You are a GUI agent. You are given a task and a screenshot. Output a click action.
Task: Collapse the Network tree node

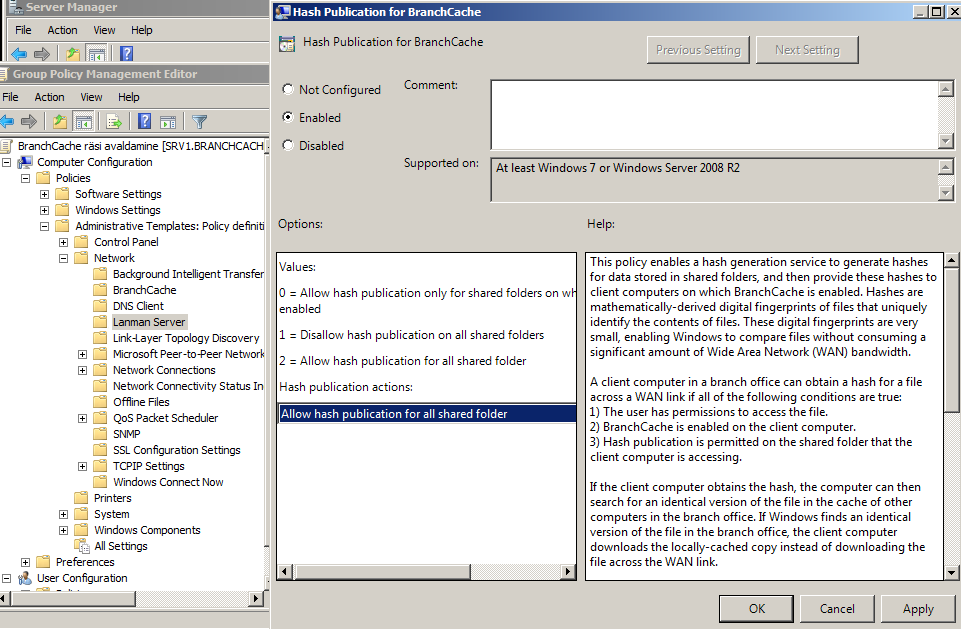(64, 258)
